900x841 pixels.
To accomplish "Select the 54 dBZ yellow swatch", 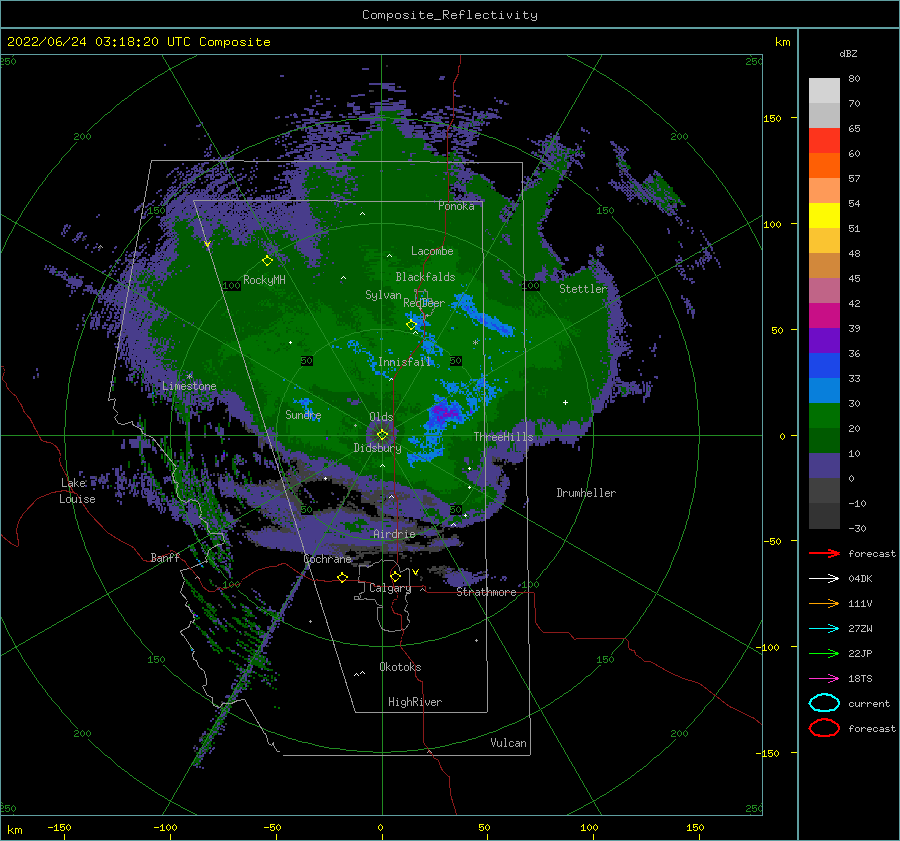I will coord(824,215).
